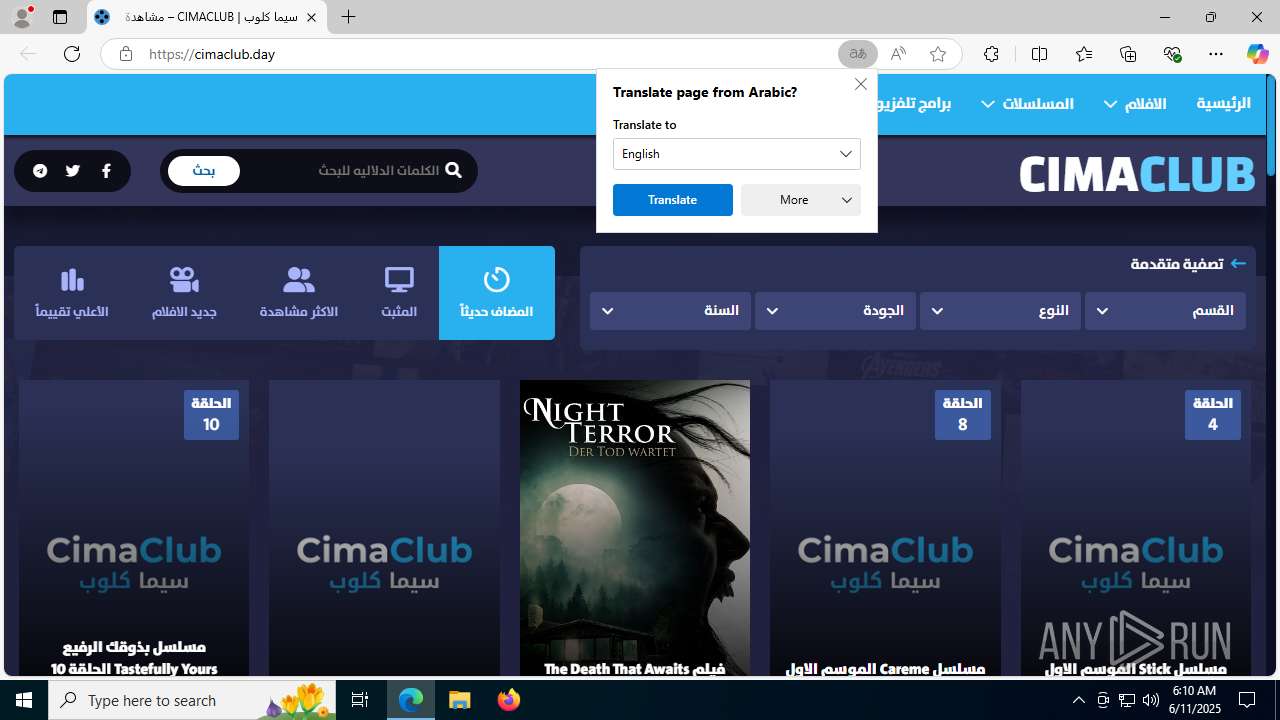
Task: Open the browser profile icon
Action: point(22,17)
